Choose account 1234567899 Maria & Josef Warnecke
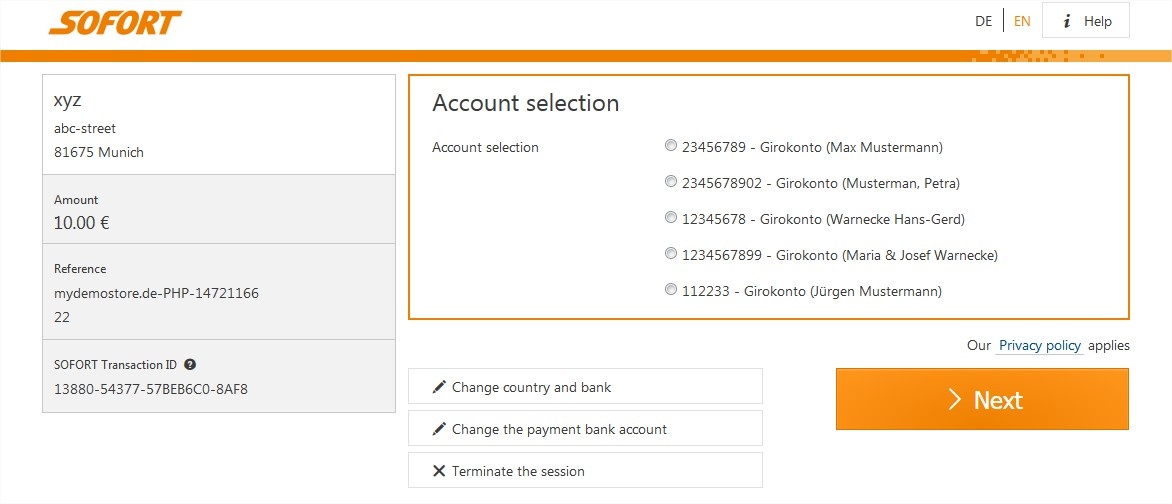The height and width of the screenshot is (504, 1172). point(670,253)
